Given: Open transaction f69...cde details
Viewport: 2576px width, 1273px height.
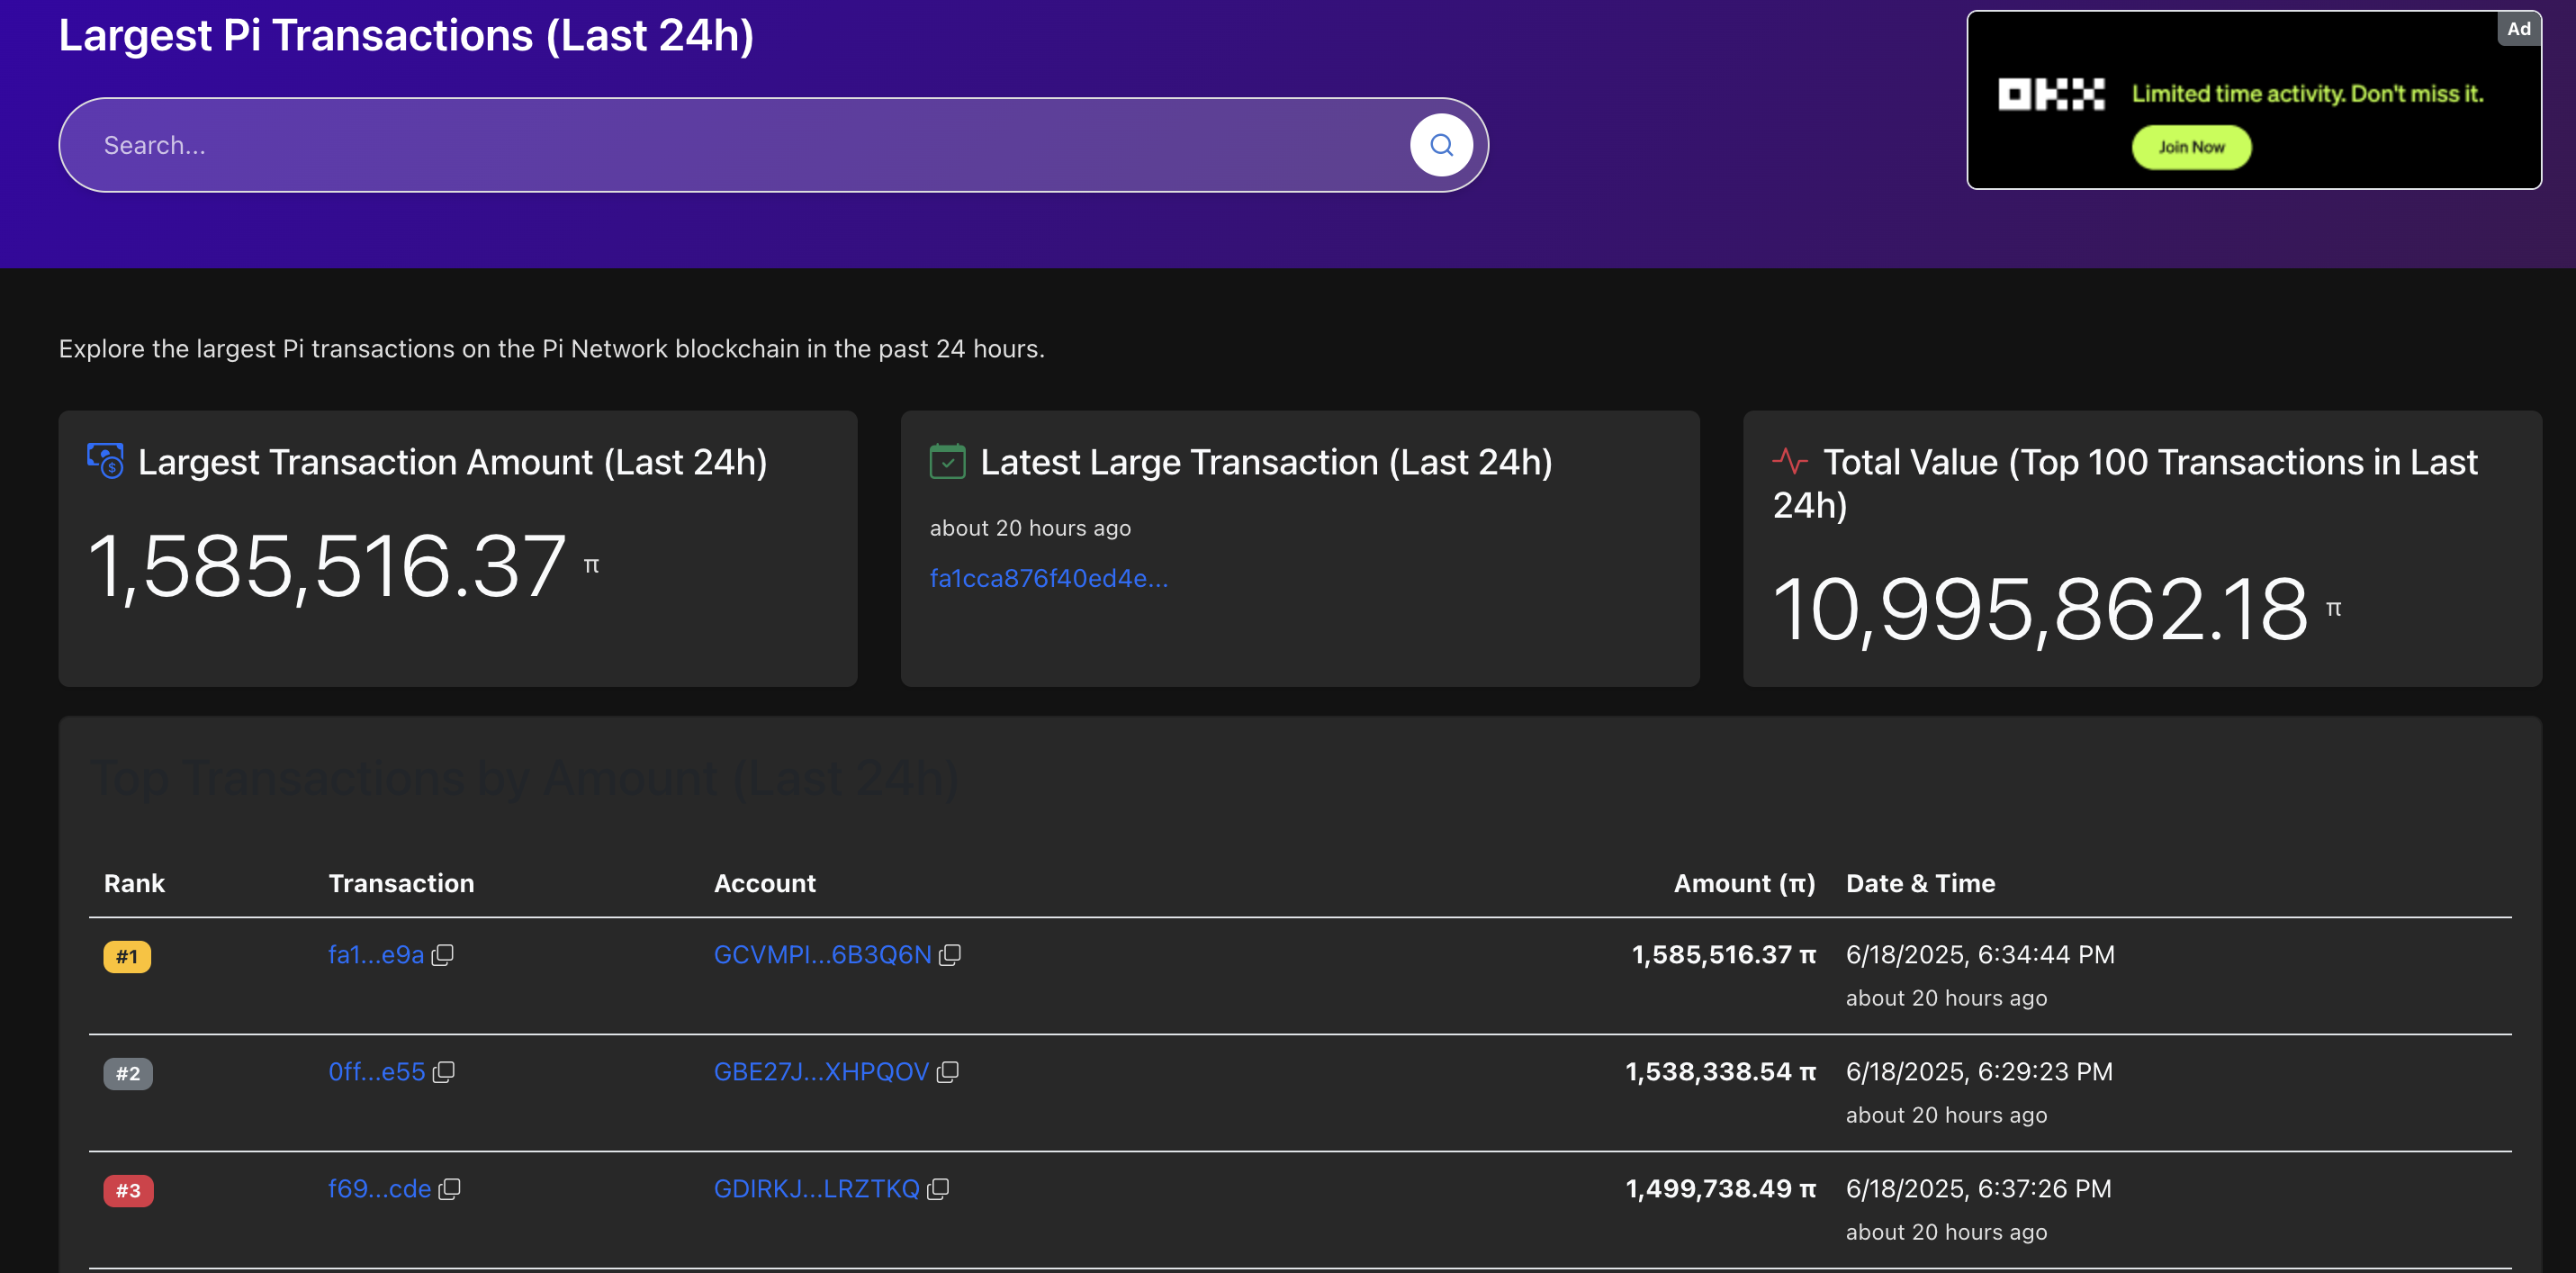Looking at the screenshot, I should [379, 1189].
